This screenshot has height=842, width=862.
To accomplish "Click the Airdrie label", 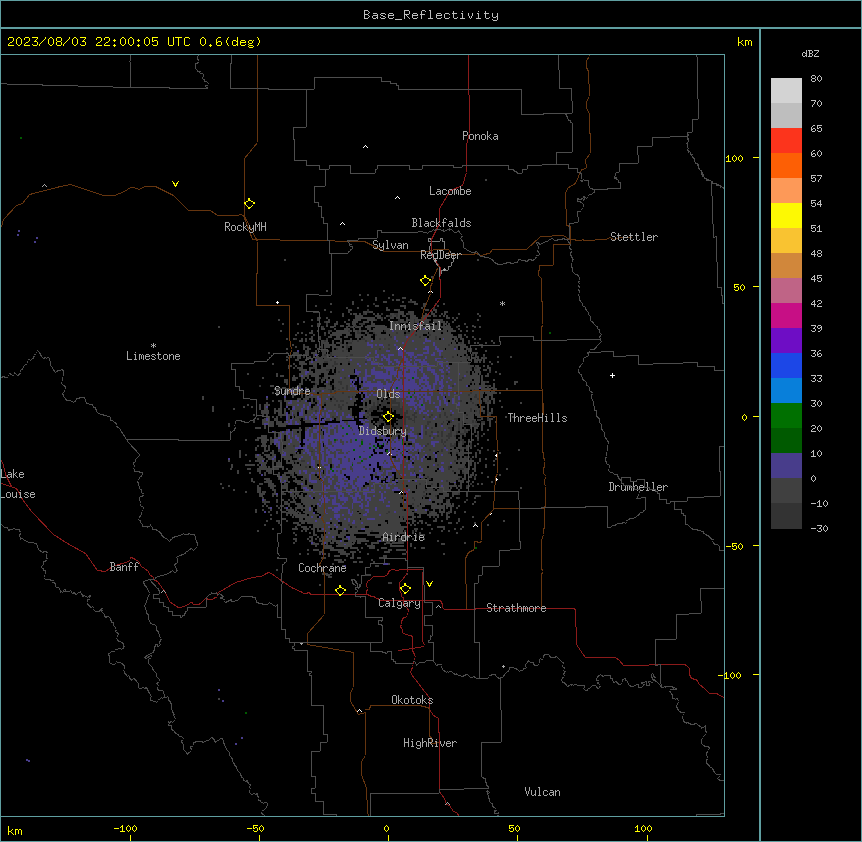I will click(404, 537).
